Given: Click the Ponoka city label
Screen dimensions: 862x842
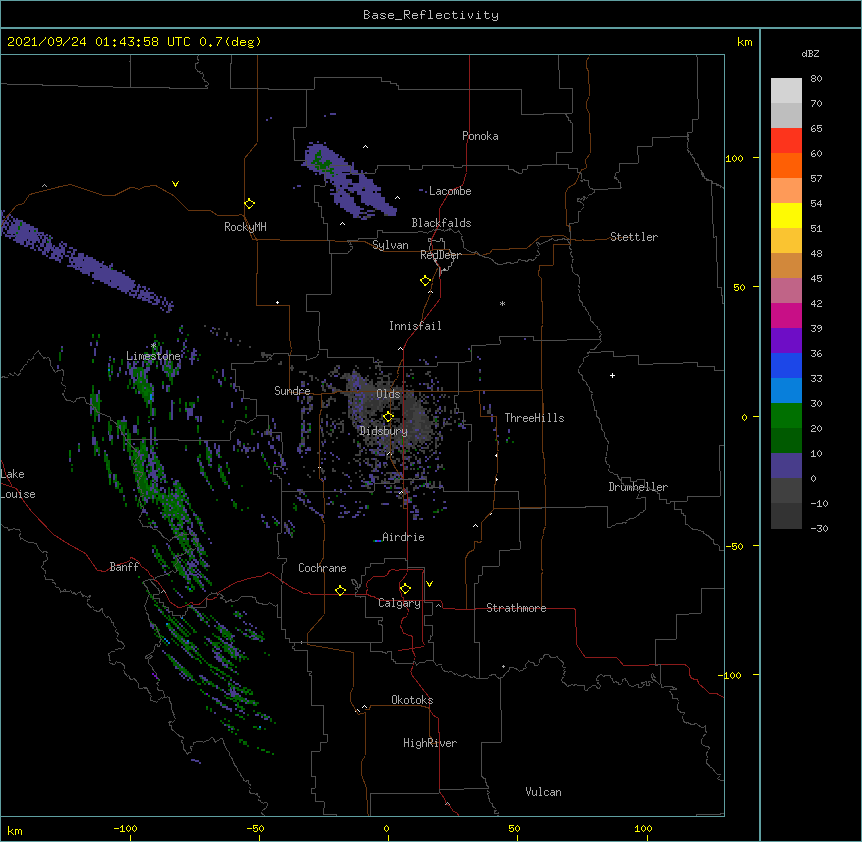Looking at the screenshot, I should [x=480, y=136].
